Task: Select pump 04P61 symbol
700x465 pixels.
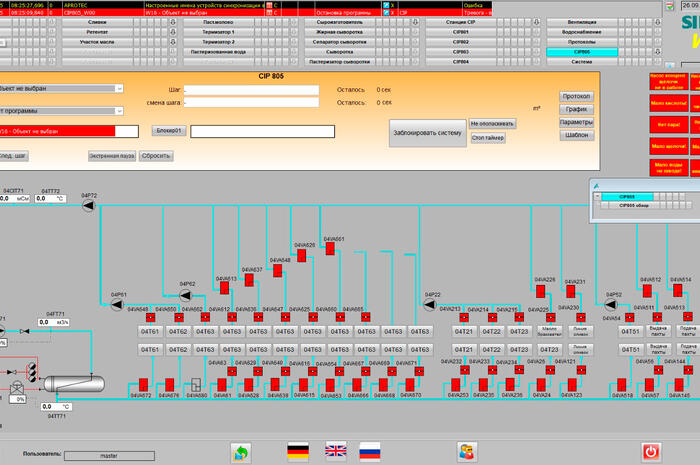Action: [x=117, y=304]
